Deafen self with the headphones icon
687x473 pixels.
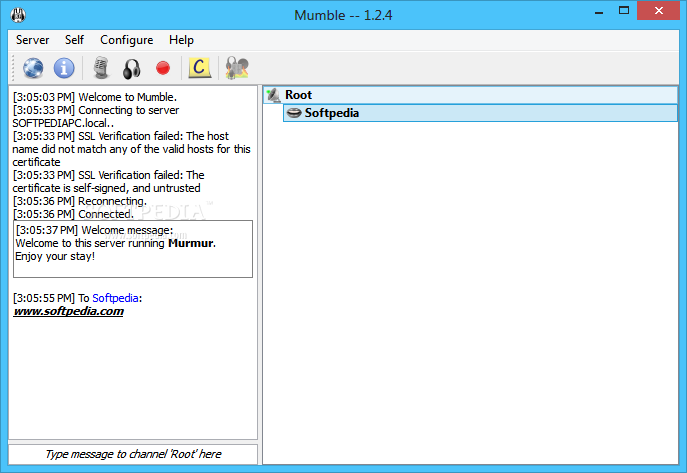pos(132,69)
